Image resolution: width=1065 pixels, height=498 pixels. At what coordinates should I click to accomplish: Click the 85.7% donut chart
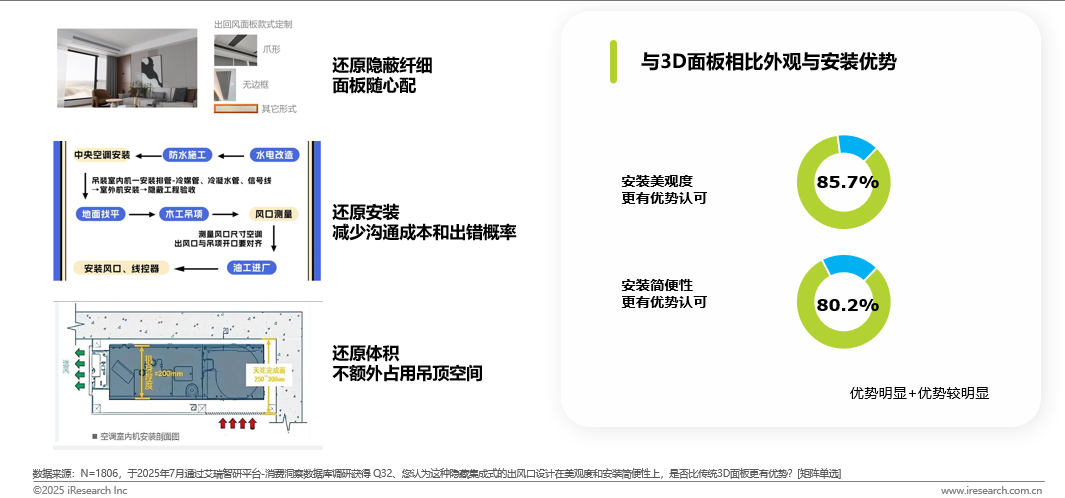click(x=844, y=182)
